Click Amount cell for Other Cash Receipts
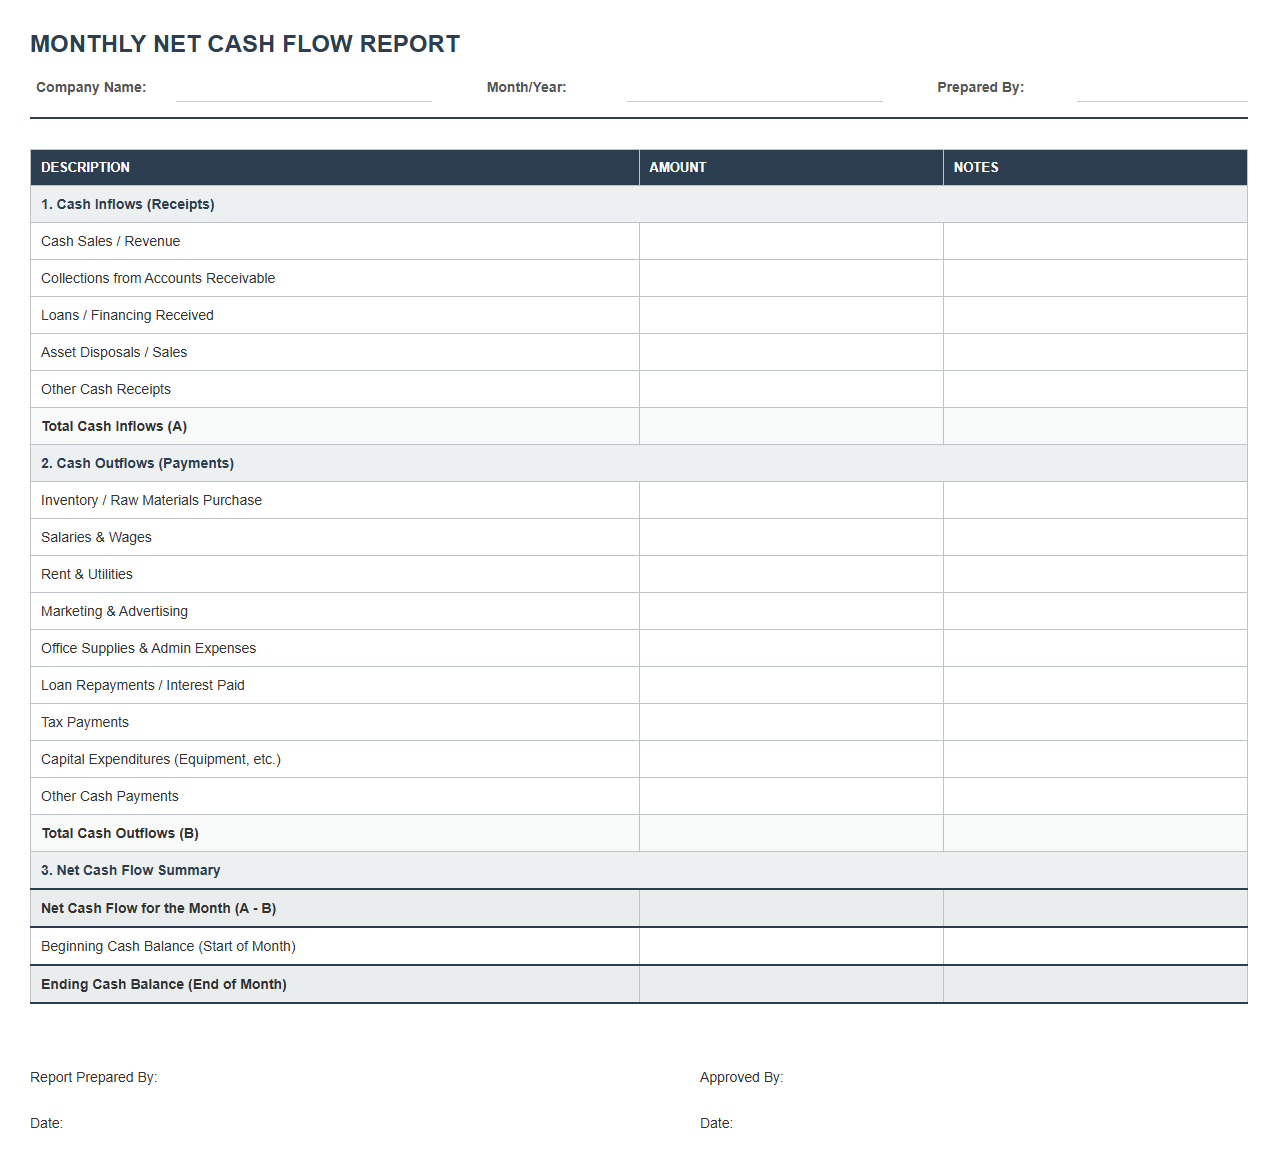 pyautogui.click(x=791, y=389)
